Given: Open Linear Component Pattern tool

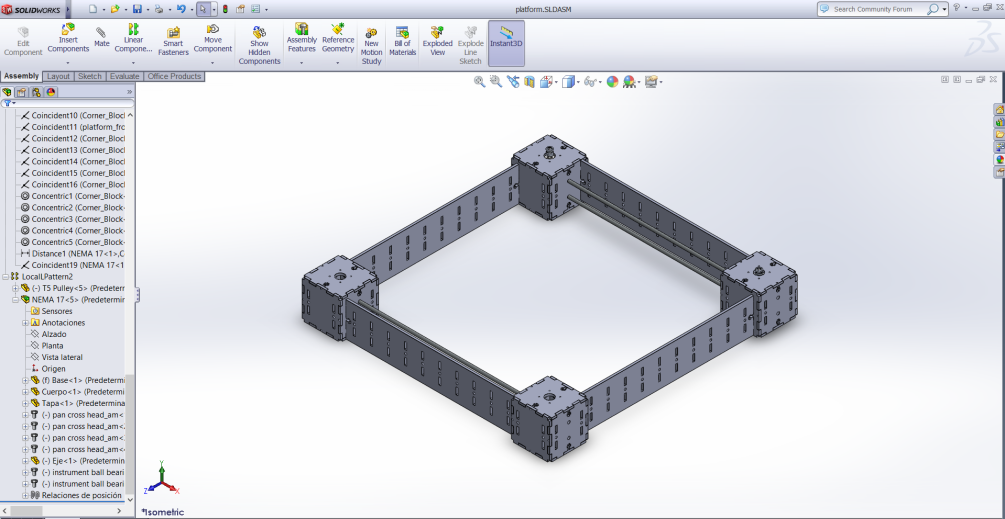Looking at the screenshot, I should (133, 38).
